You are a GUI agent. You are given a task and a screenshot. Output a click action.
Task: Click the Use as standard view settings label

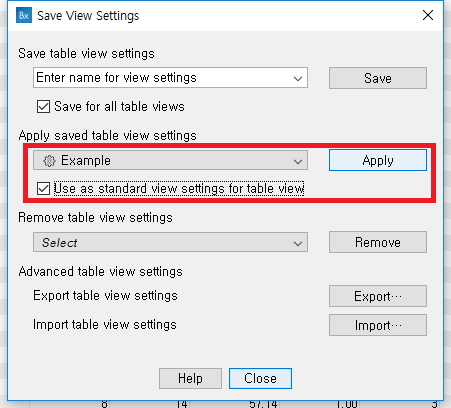tap(179, 189)
